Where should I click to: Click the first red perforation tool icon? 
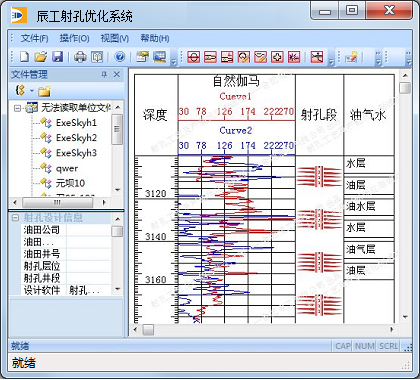pos(194,57)
